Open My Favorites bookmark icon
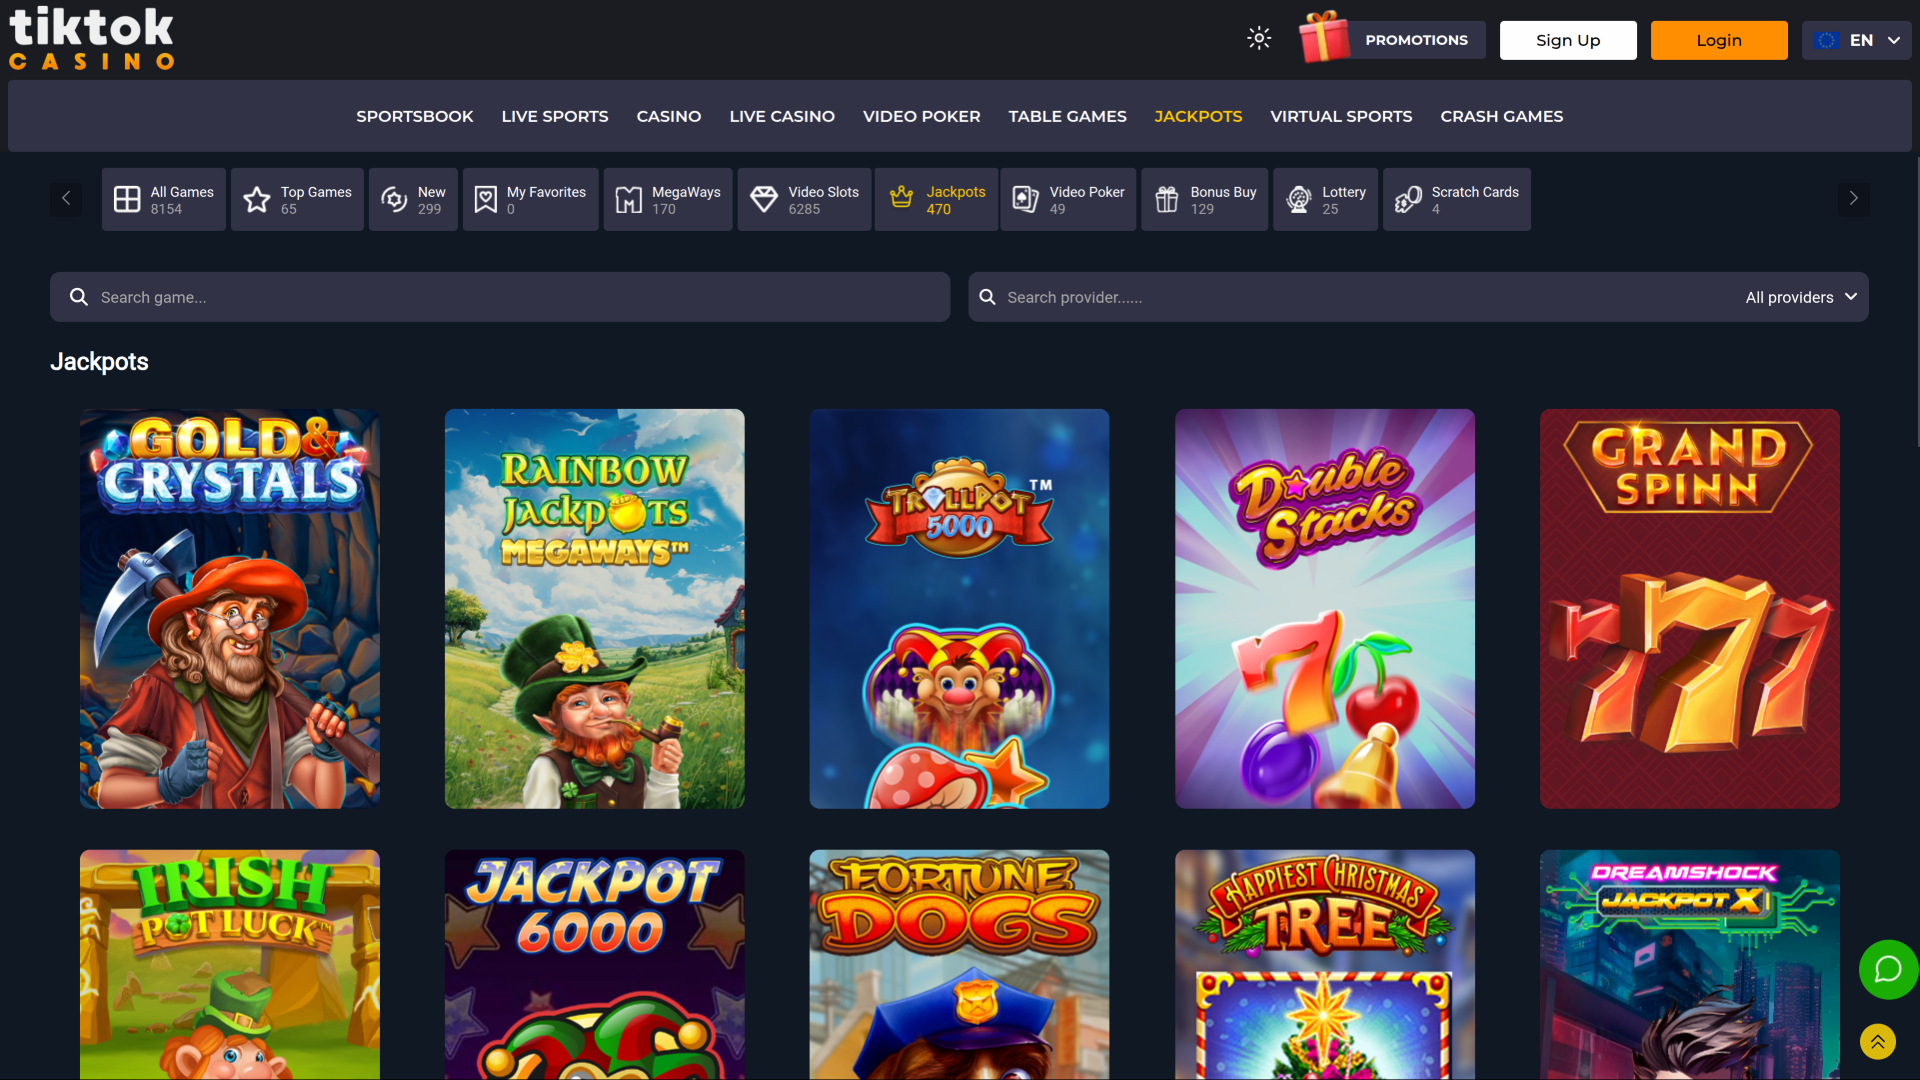This screenshot has height=1080, width=1920. point(486,199)
